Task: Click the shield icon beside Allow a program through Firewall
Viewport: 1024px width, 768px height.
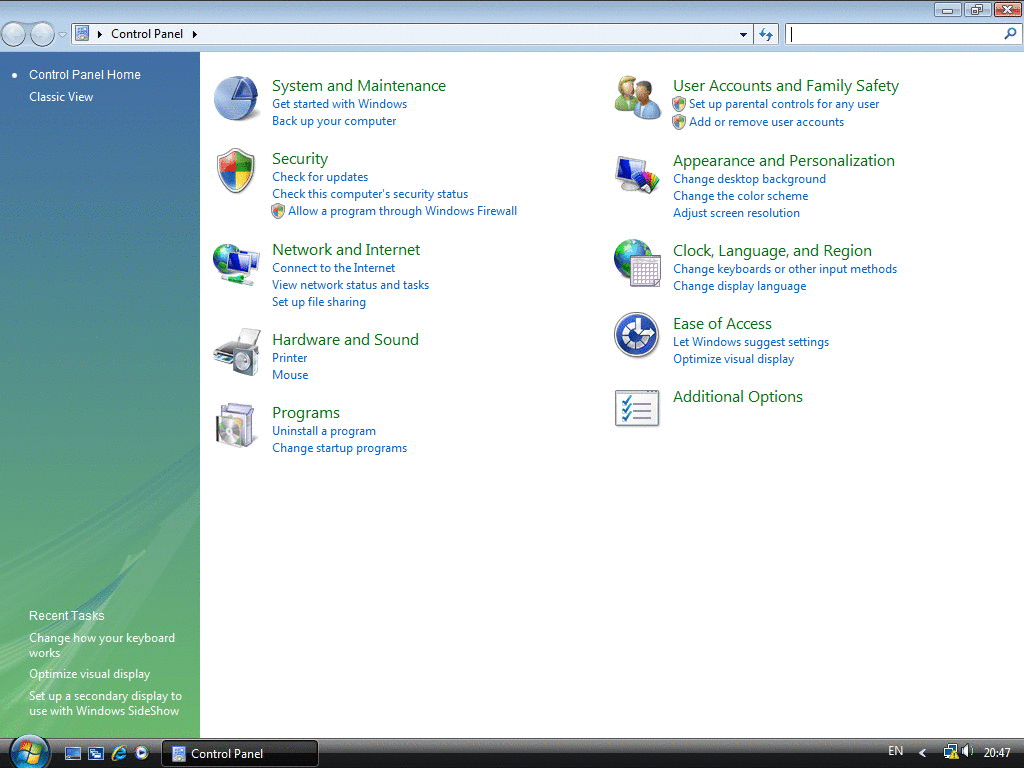Action: [x=278, y=211]
